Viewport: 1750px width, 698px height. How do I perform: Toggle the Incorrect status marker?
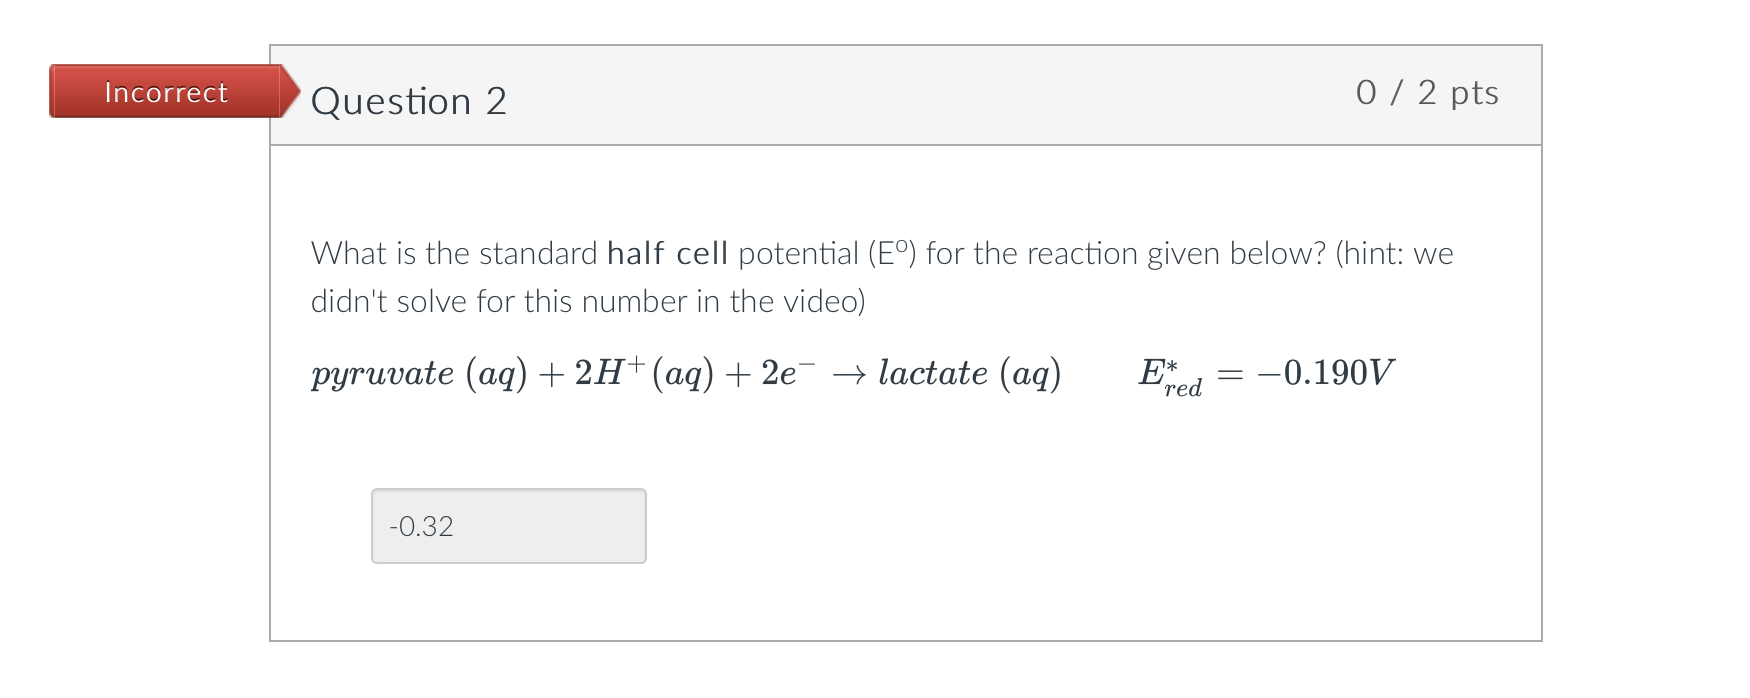point(165,92)
